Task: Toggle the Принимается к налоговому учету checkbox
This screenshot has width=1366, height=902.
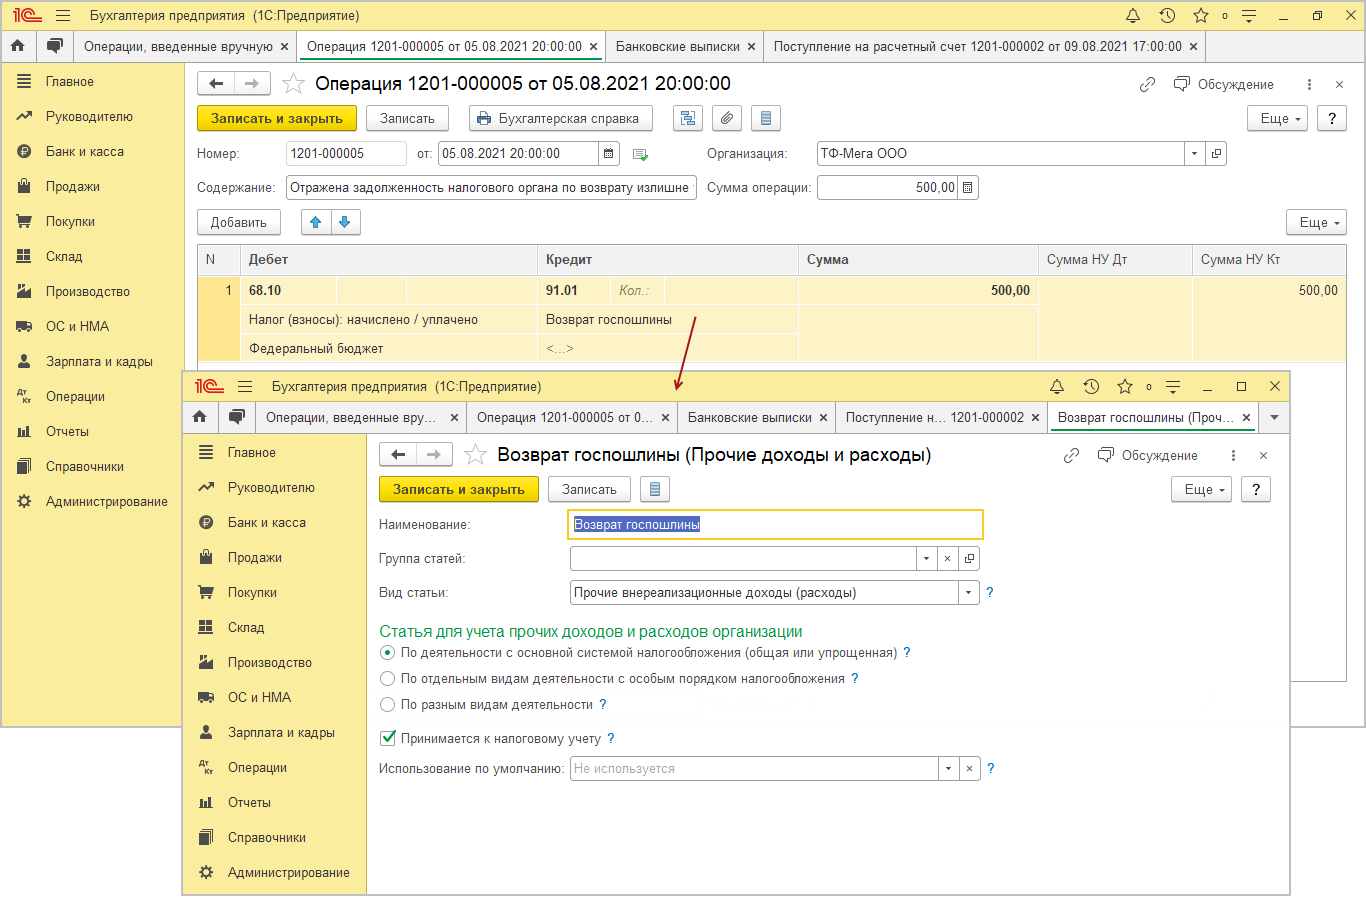Action: click(388, 738)
